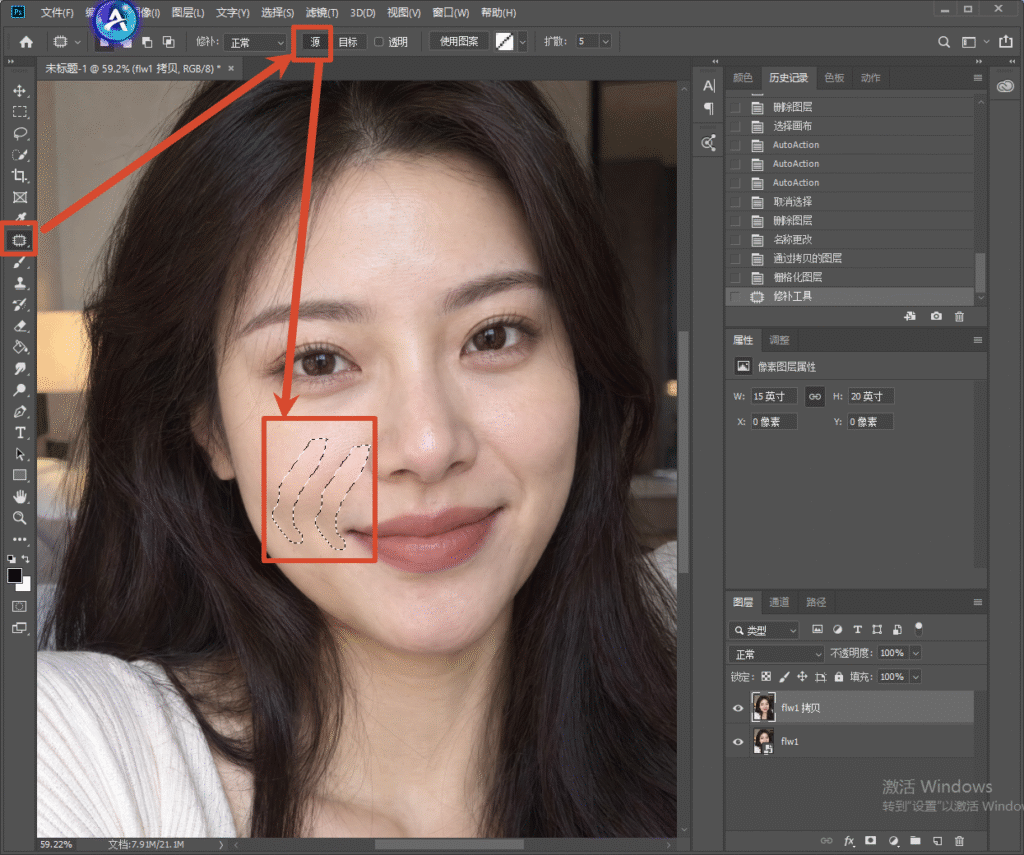
Task: Click the foreground color swatch
Action: click(x=14, y=575)
